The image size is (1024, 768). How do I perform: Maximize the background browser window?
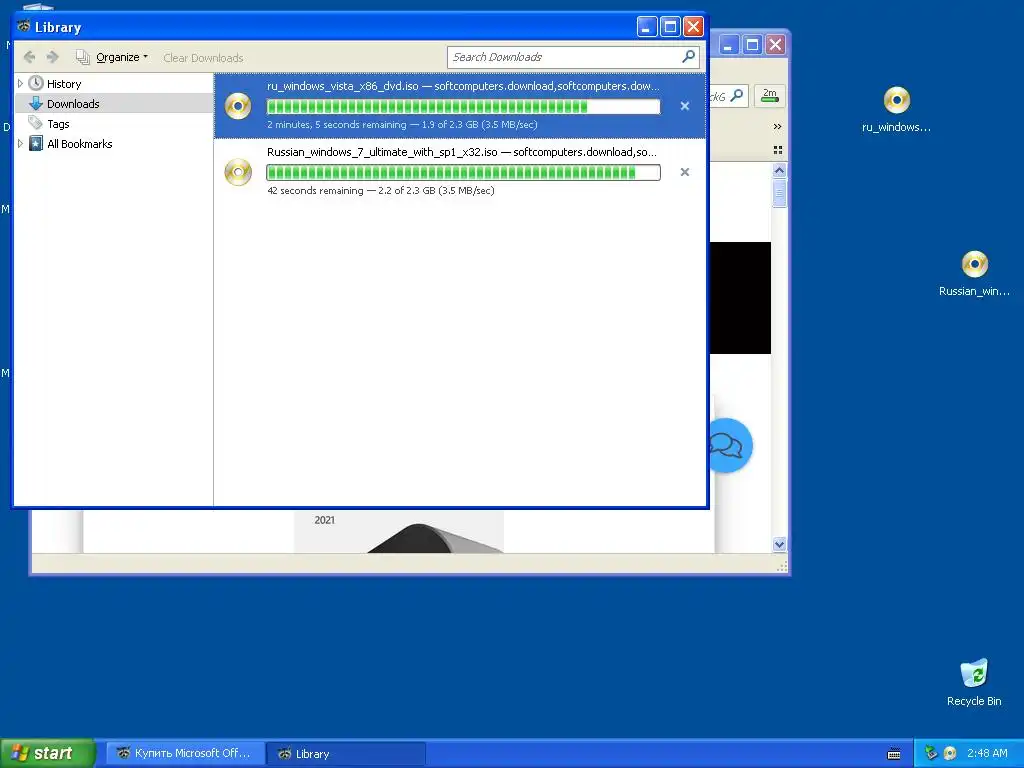point(752,45)
